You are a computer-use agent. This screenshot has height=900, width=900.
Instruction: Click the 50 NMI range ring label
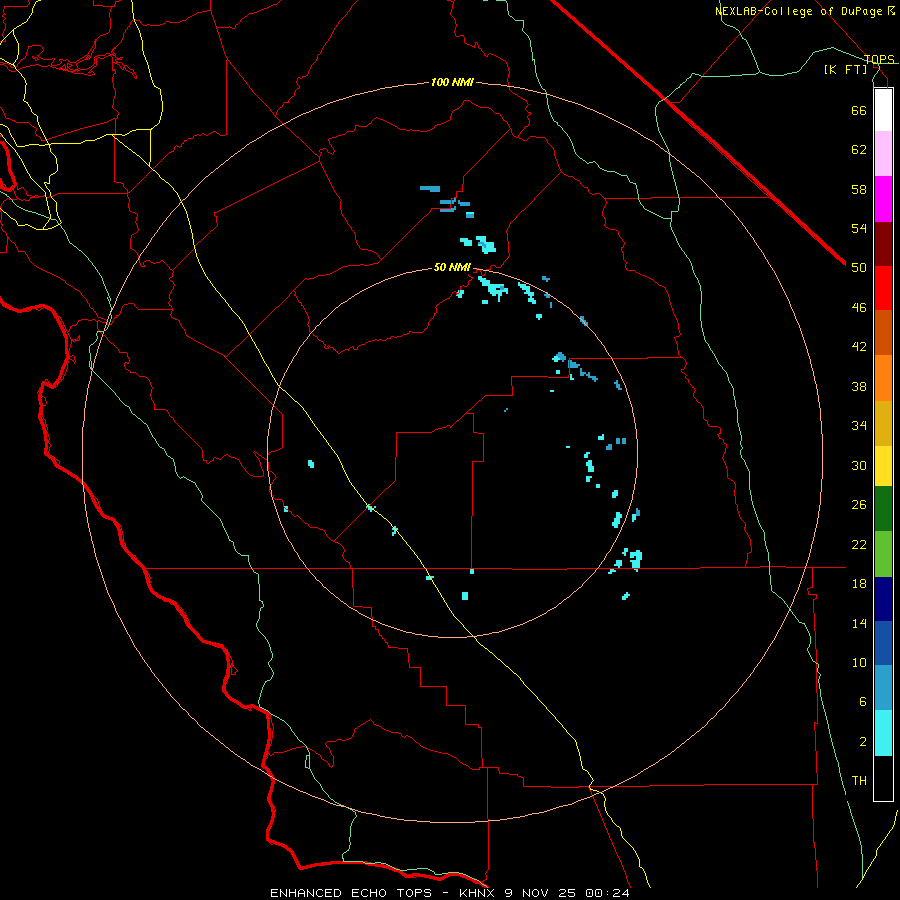[452, 267]
